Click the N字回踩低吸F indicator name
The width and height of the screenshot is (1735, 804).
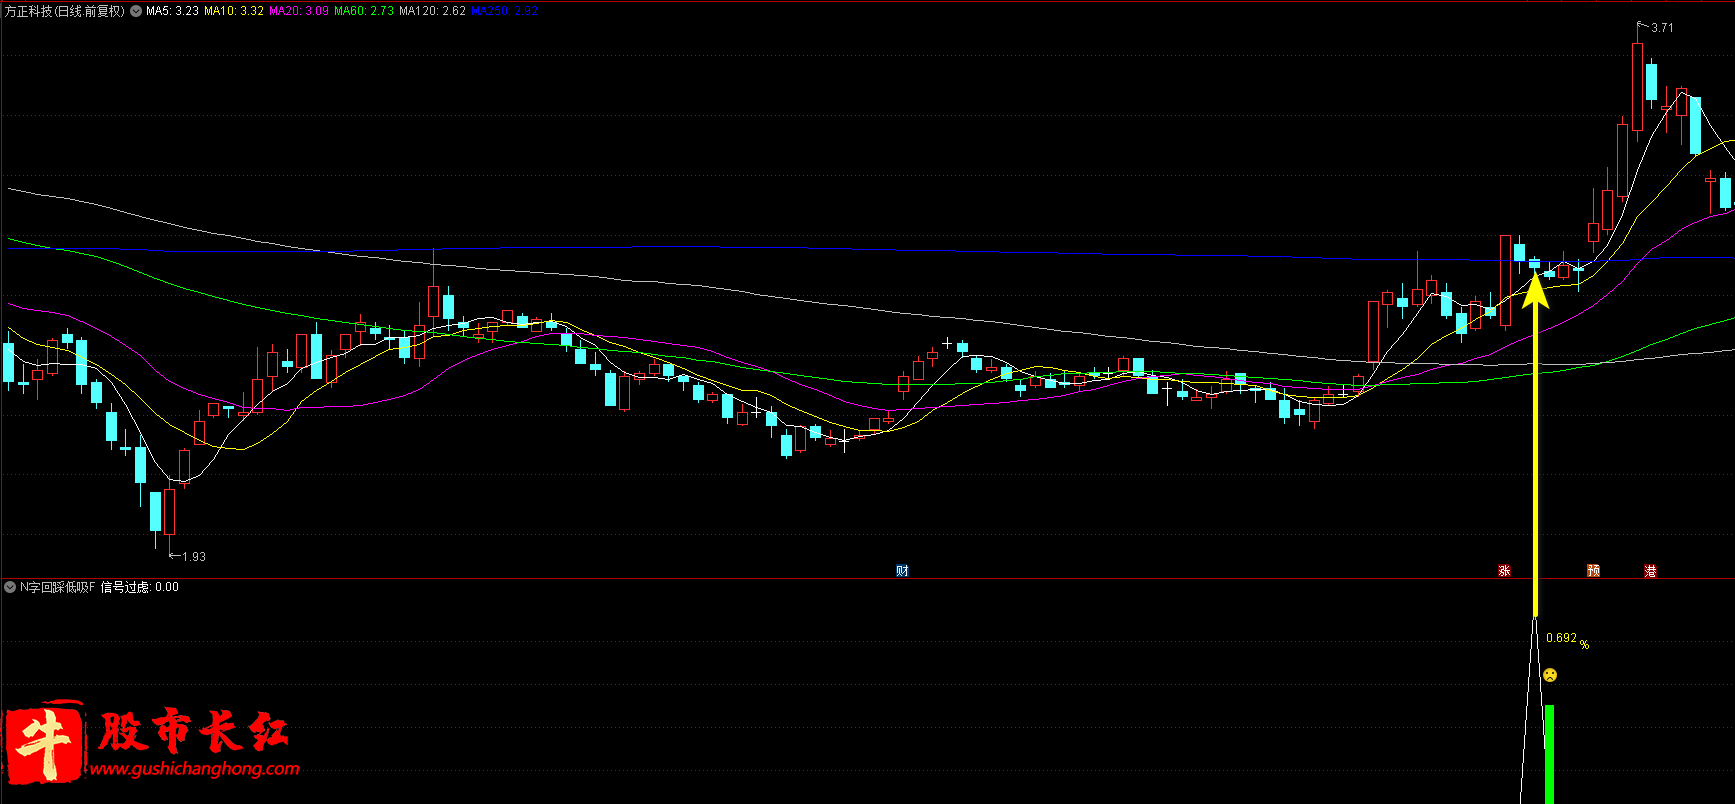58,587
